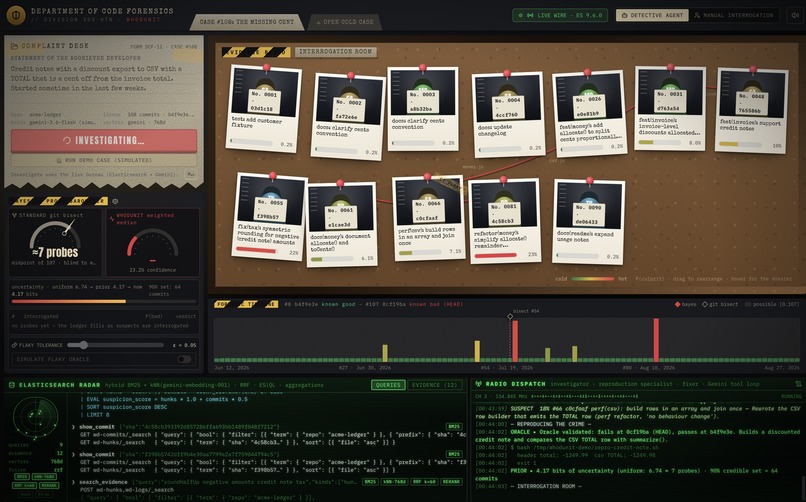Click the Investigating button
The width and height of the screenshot is (806, 502).
pyautogui.click(x=104, y=140)
